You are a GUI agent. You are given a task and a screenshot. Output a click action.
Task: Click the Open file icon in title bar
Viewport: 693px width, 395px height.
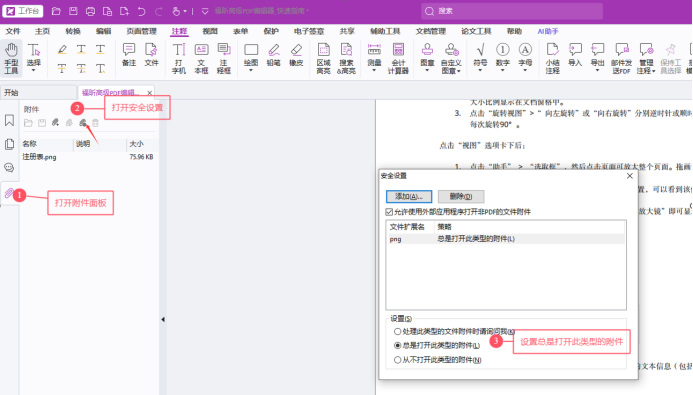pos(56,11)
